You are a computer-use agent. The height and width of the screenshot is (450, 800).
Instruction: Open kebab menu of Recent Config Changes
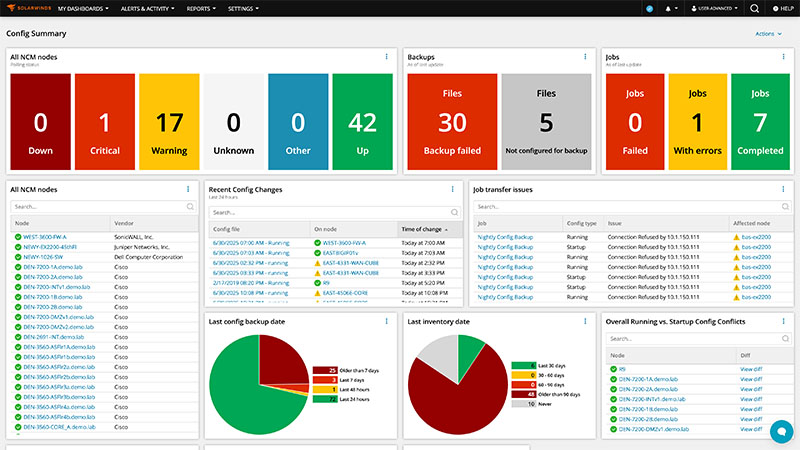click(453, 189)
